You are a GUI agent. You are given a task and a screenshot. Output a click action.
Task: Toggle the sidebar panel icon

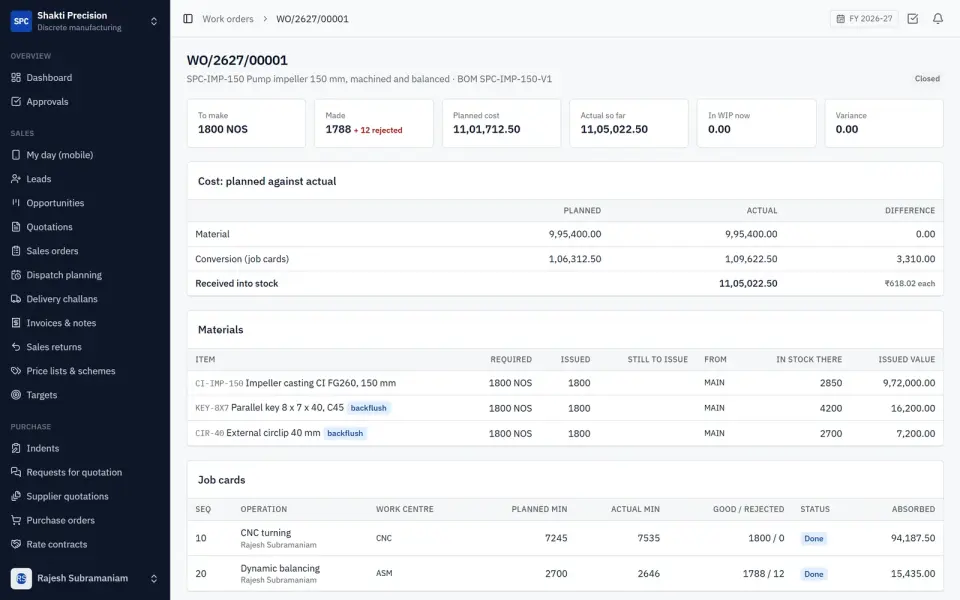coord(188,19)
